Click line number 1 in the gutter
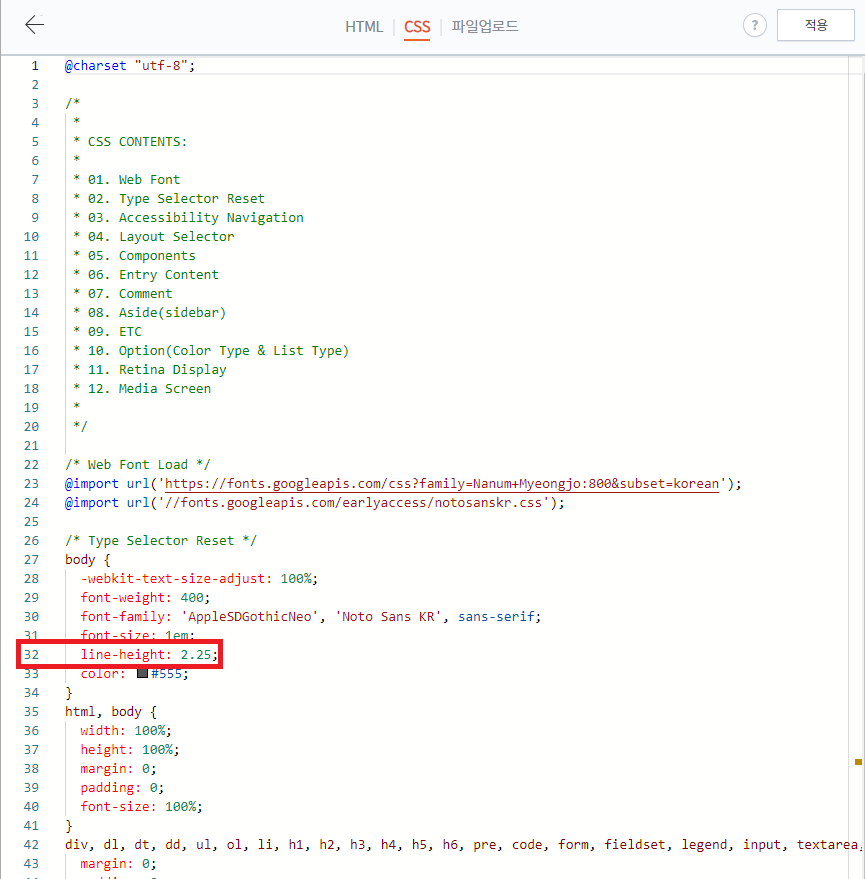The image size is (865, 879). (x=35, y=66)
